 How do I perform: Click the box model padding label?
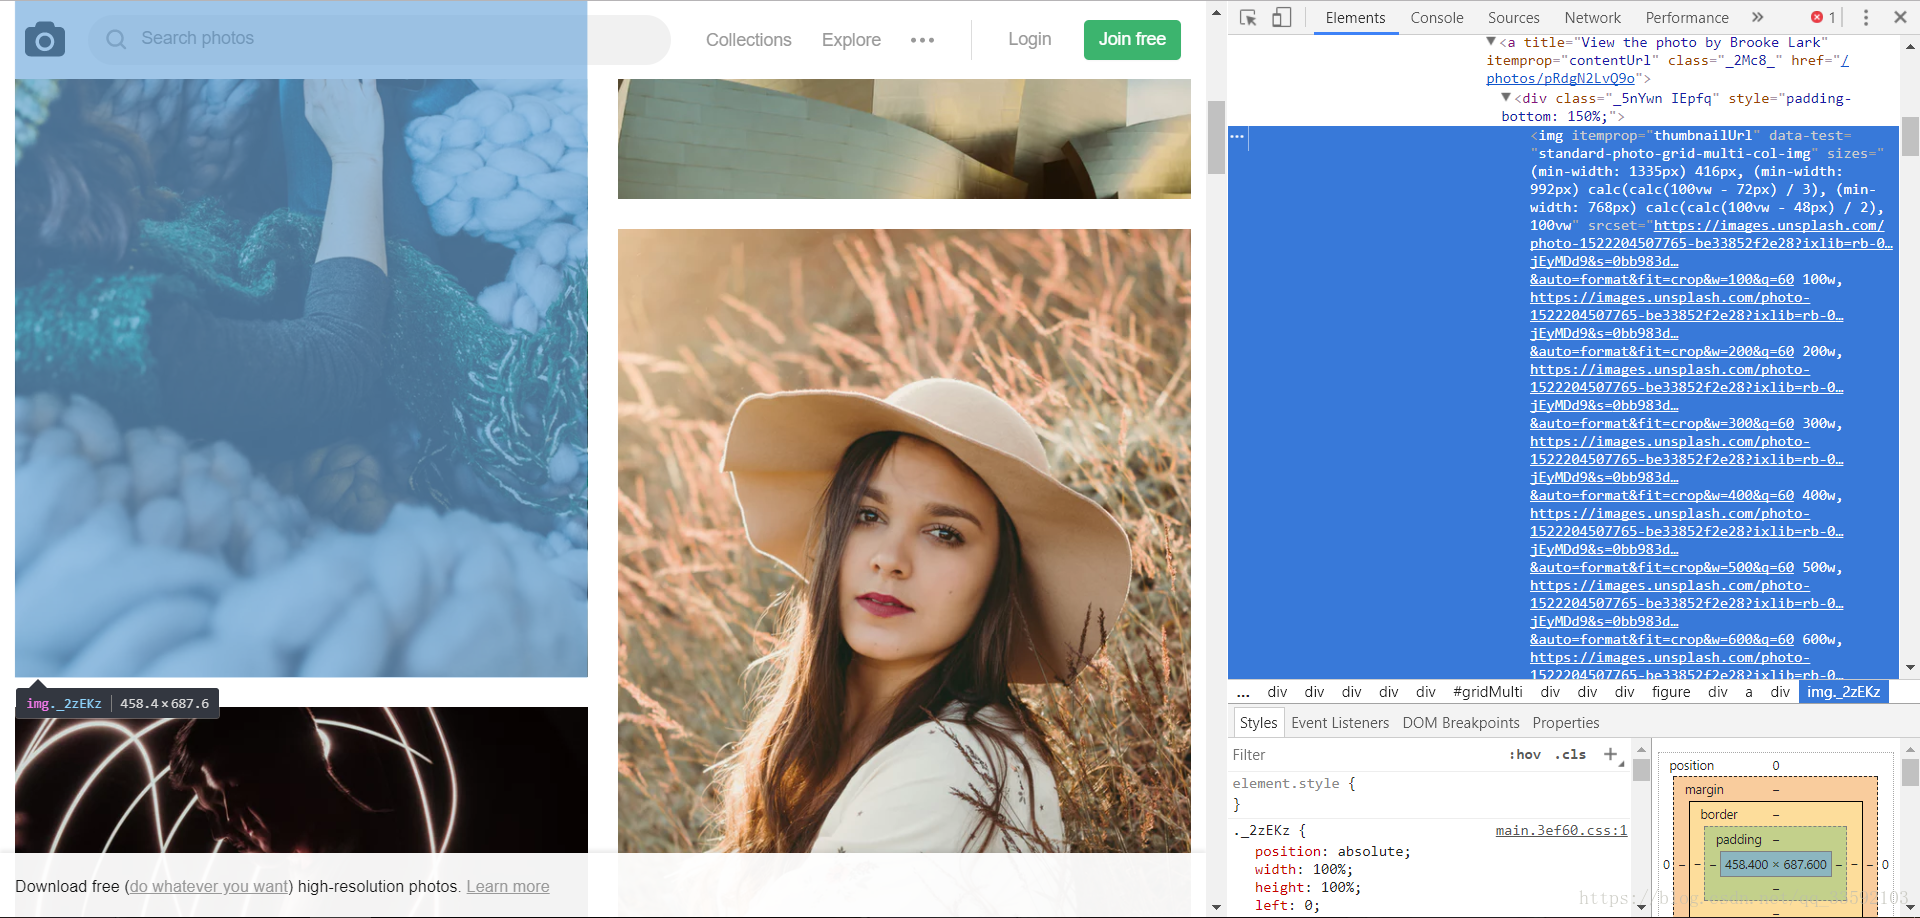coord(1738,840)
